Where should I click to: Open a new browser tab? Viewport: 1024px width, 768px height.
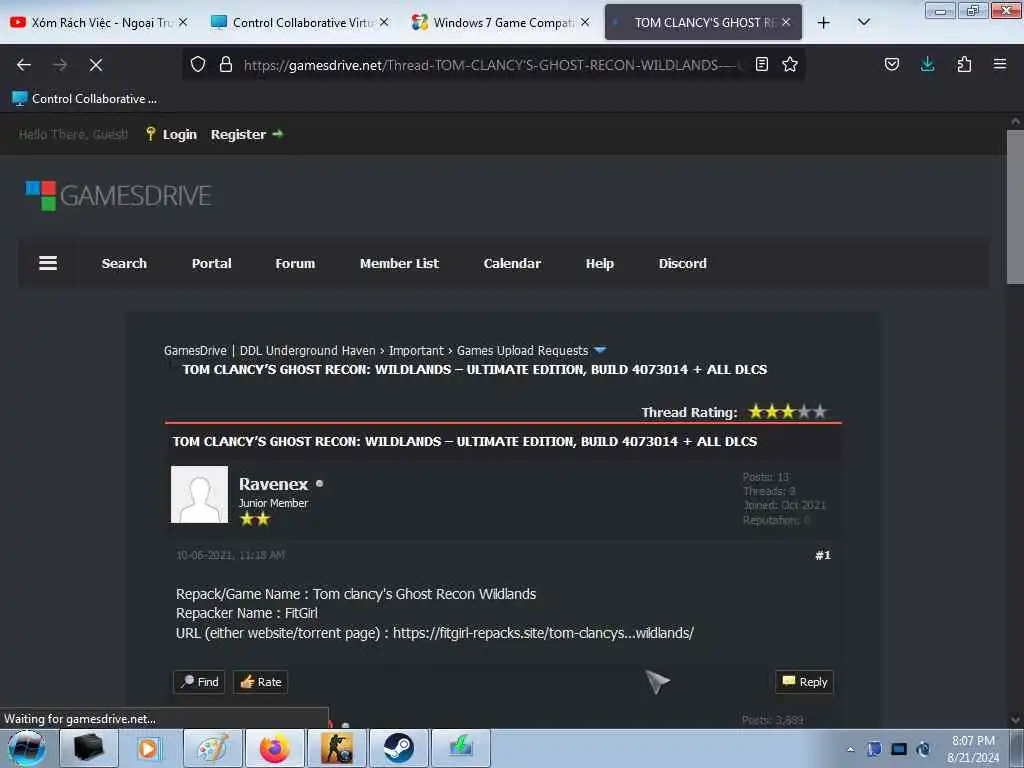pyautogui.click(x=824, y=23)
